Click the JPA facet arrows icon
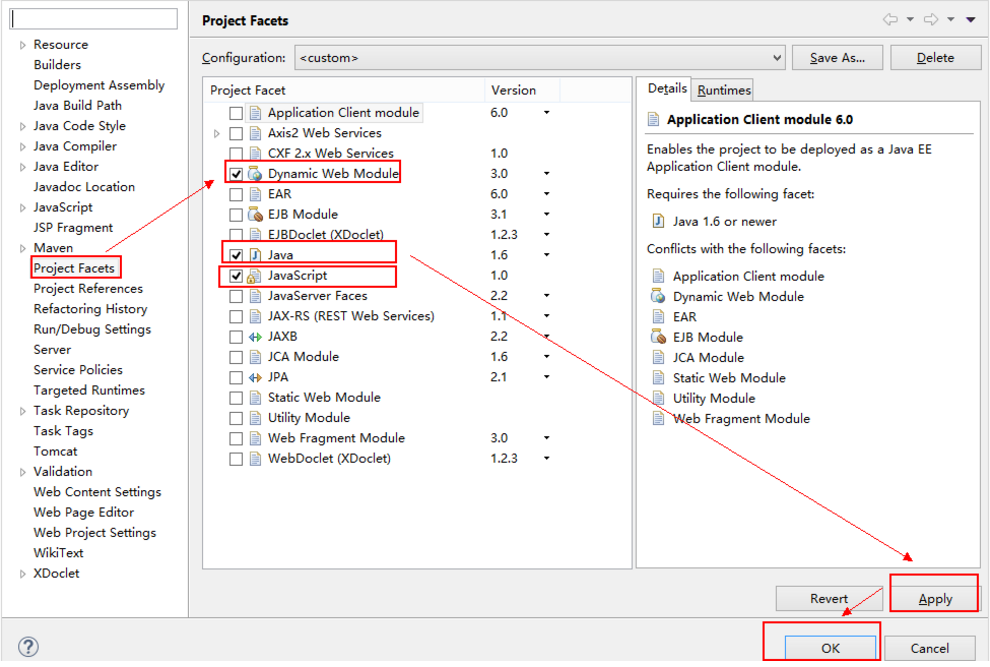990x667 pixels. click(x=255, y=378)
